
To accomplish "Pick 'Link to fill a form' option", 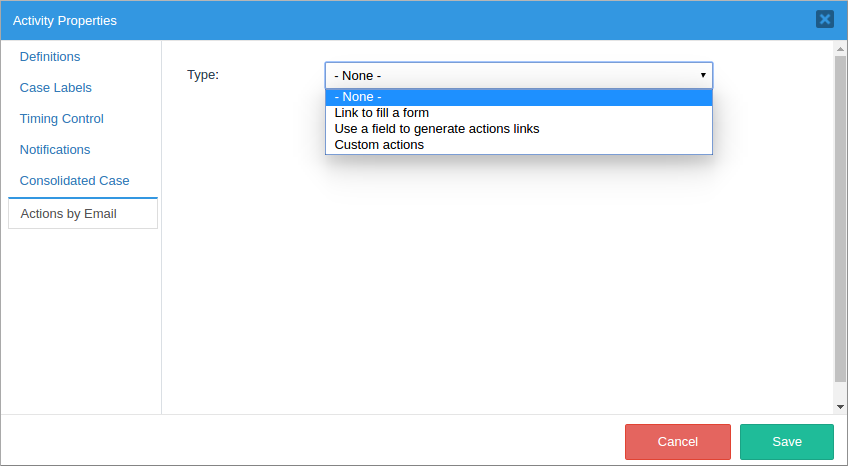I will click(x=382, y=113).
